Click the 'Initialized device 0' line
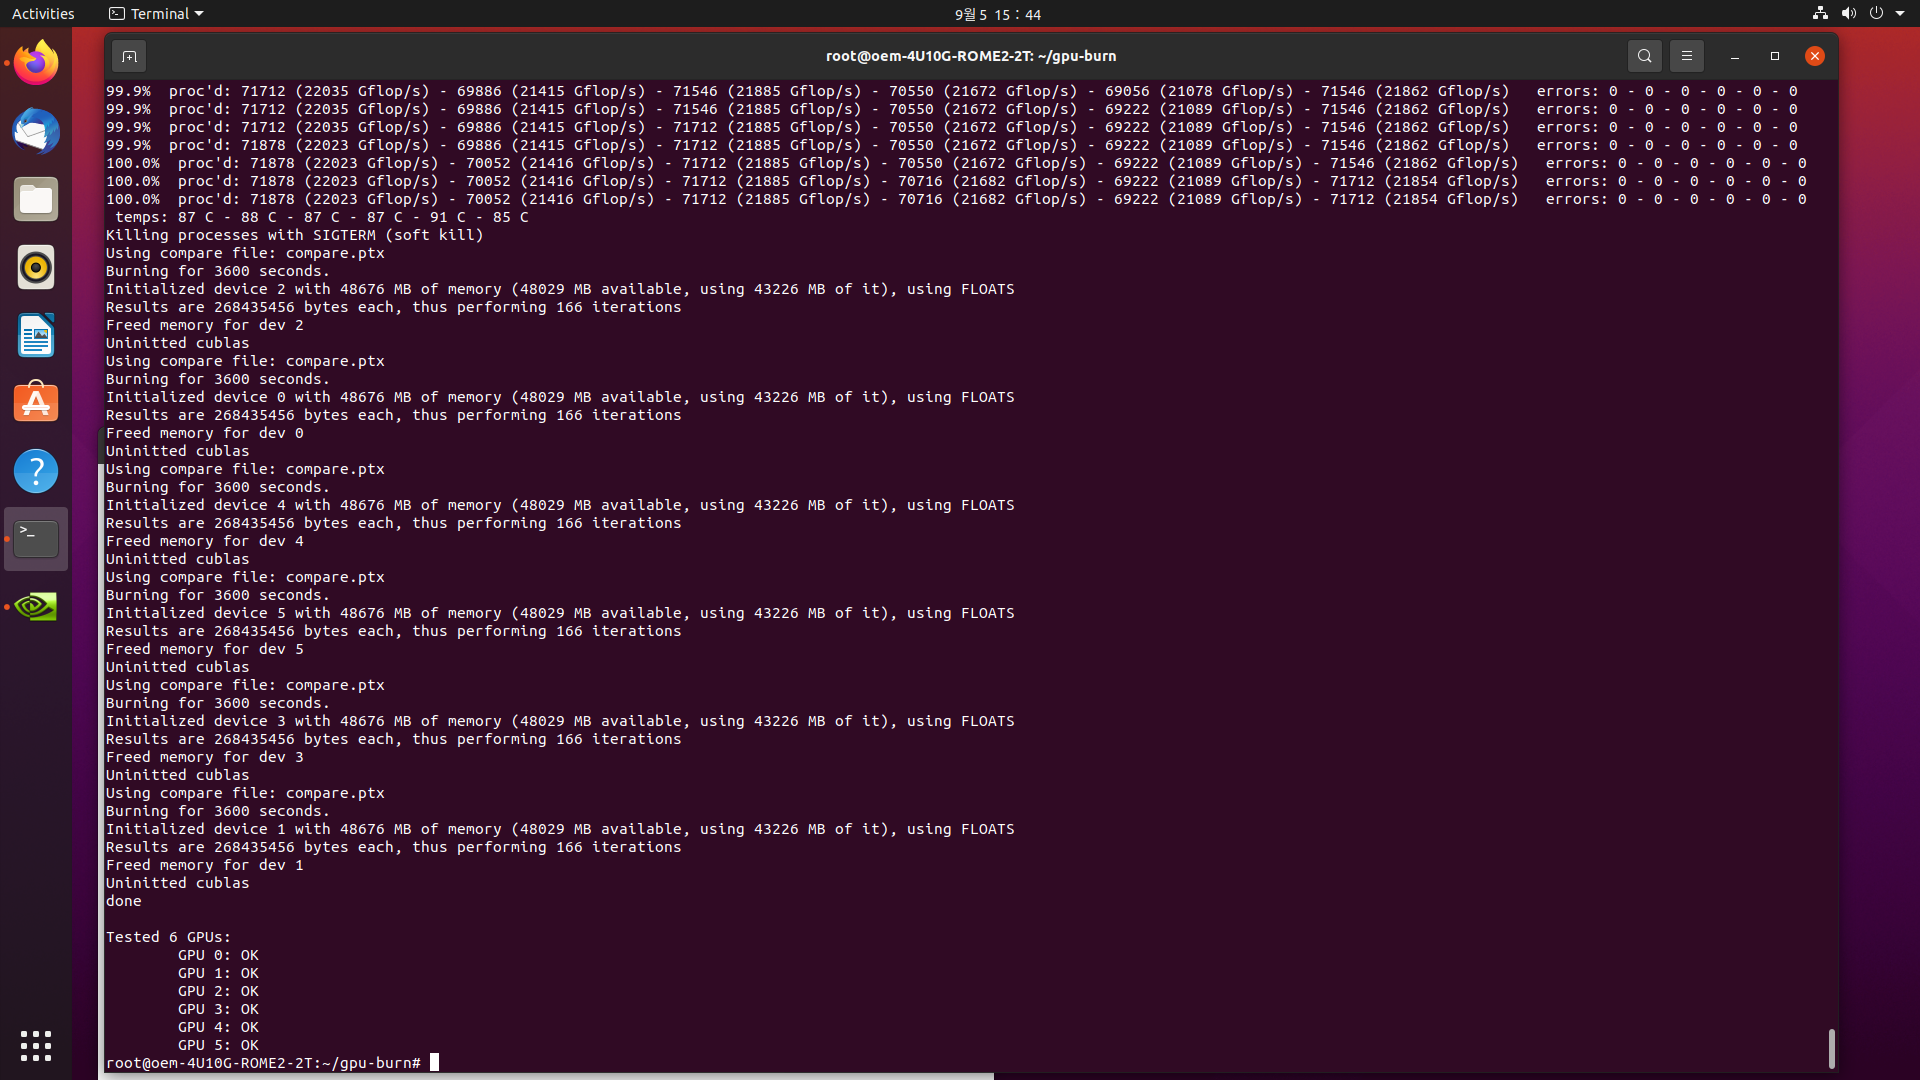The width and height of the screenshot is (1920, 1080). [x=560, y=397]
